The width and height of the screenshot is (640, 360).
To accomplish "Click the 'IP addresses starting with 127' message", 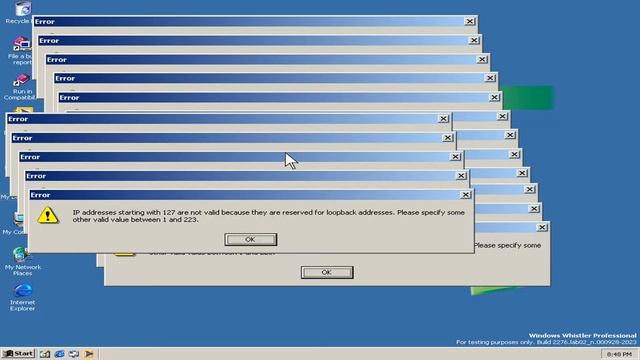I will 268,216.
